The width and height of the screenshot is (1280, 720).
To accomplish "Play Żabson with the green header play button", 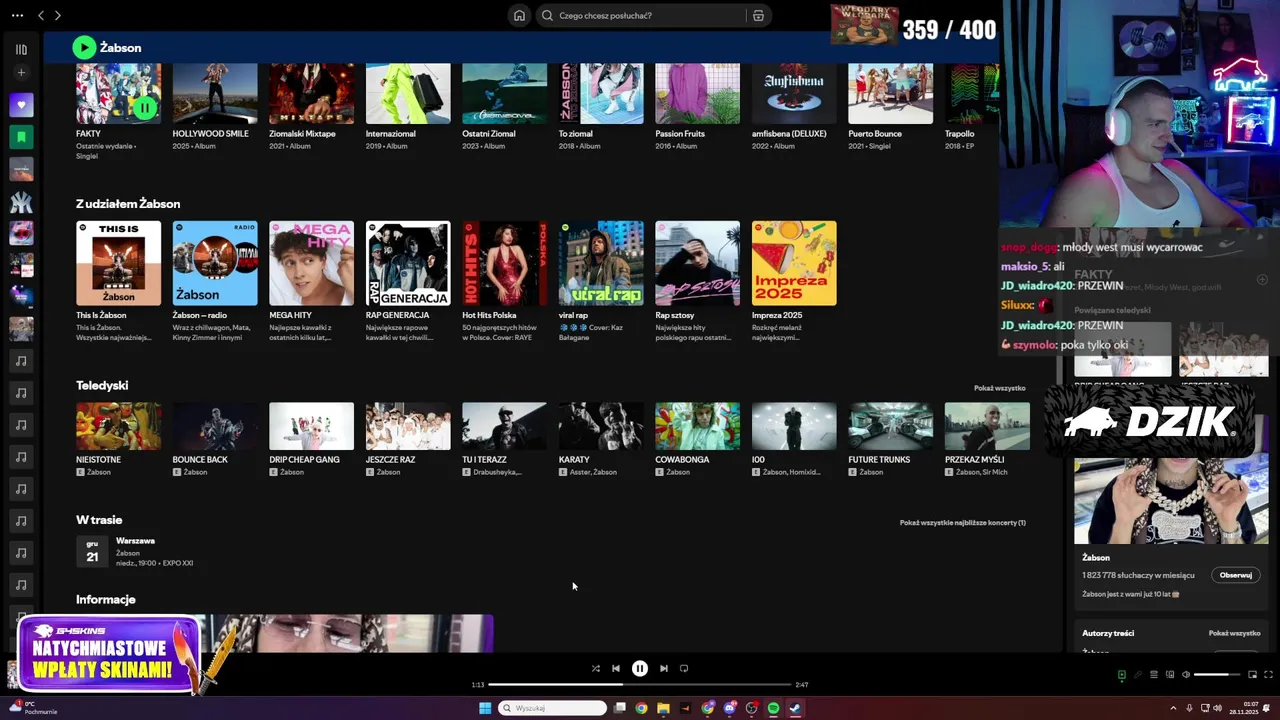I will (x=84, y=47).
